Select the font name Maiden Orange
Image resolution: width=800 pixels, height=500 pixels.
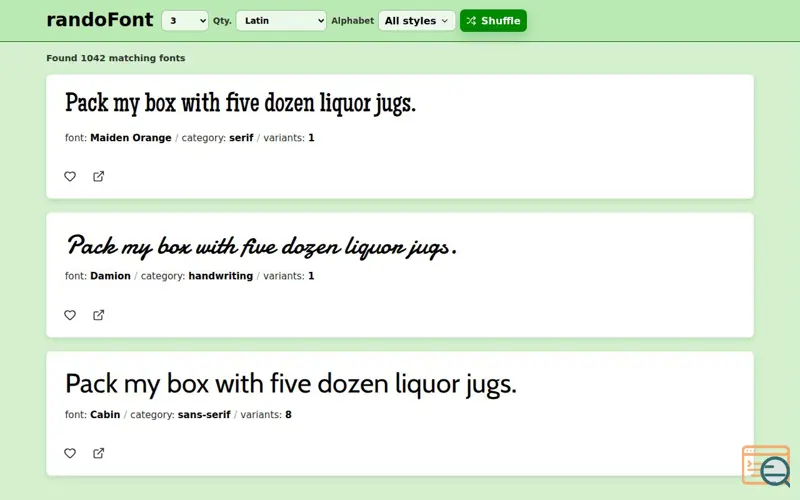coord(131,138)
